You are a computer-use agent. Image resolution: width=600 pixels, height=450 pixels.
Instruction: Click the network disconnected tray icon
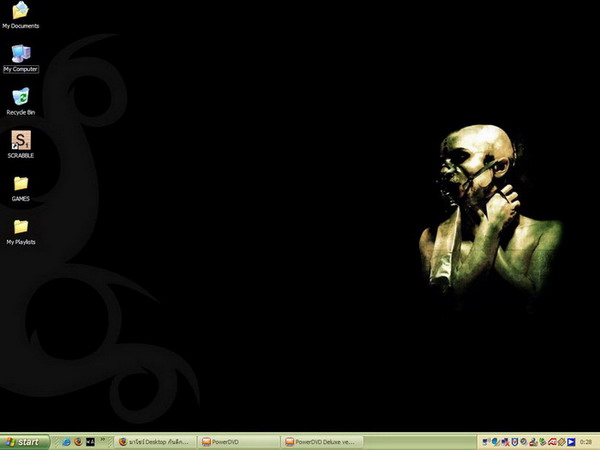coord(505,442)
